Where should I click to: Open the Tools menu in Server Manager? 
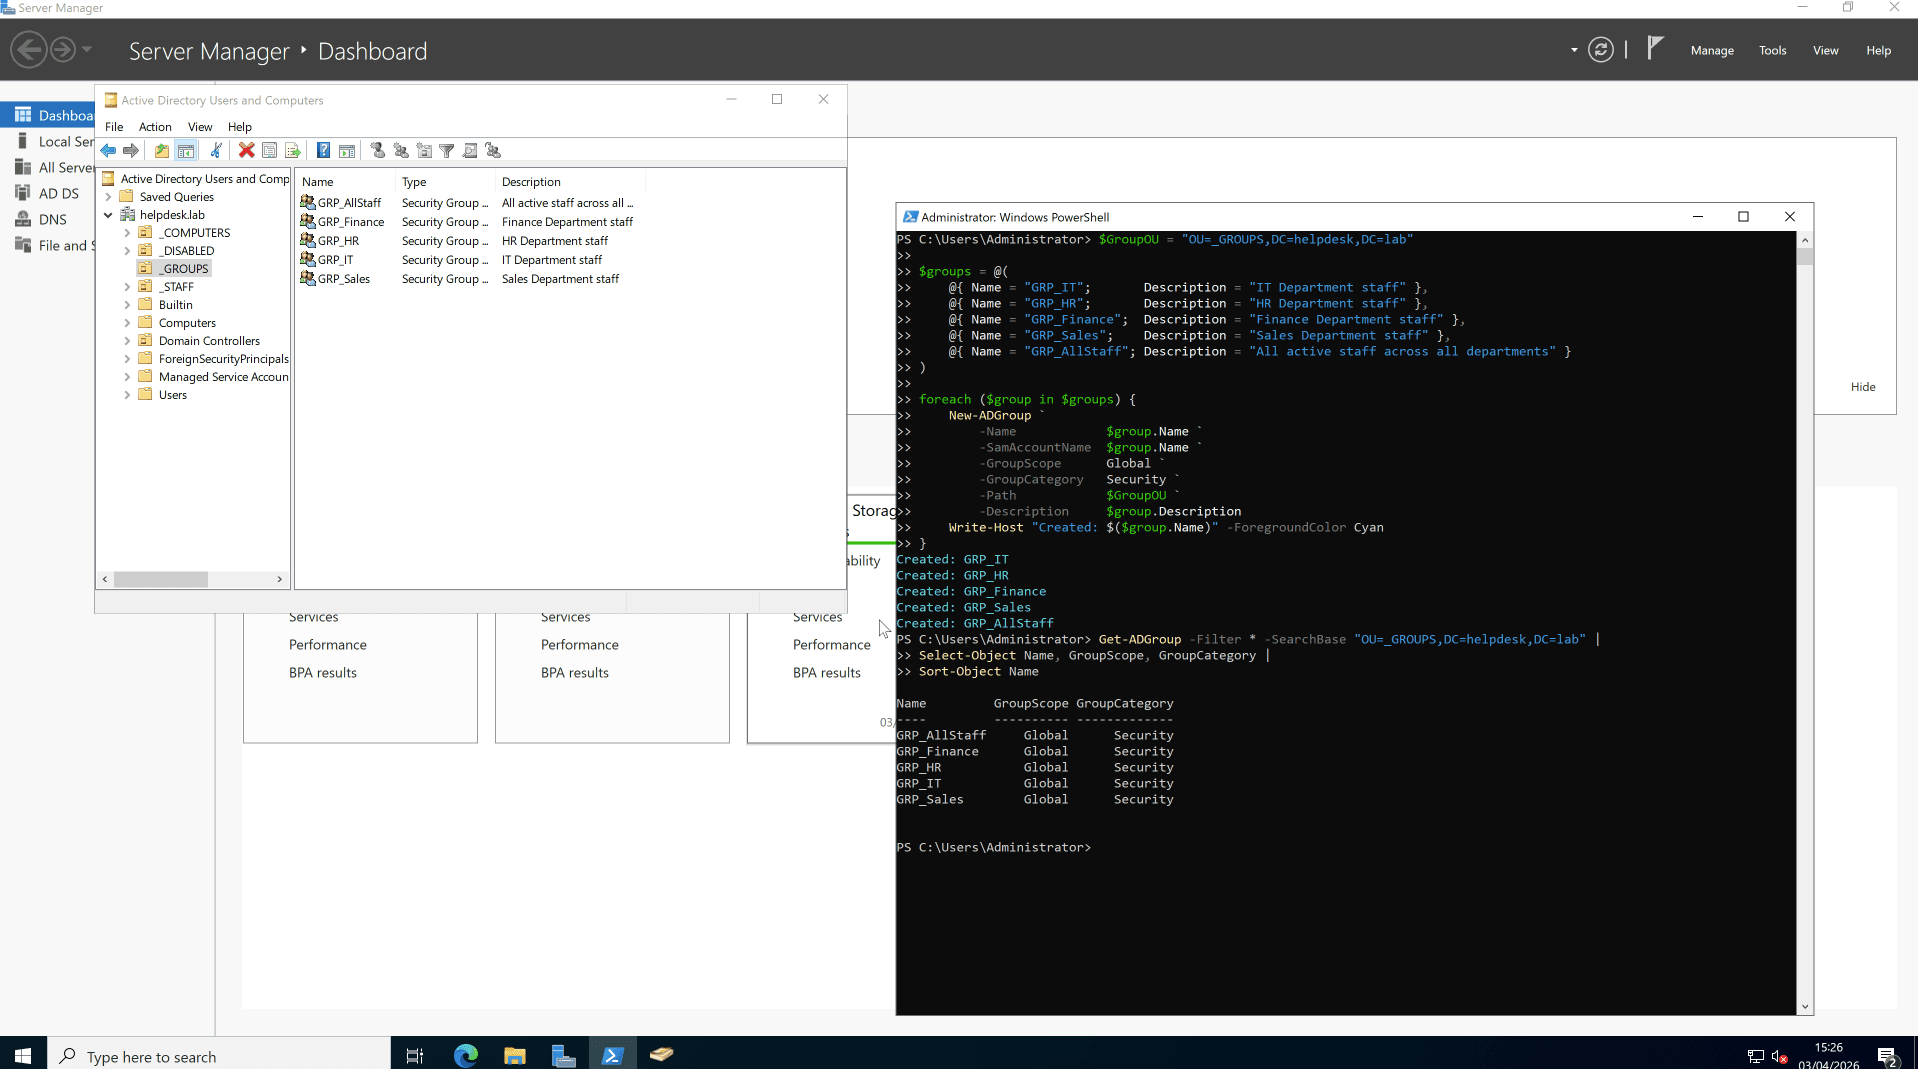click(1772, 50)
